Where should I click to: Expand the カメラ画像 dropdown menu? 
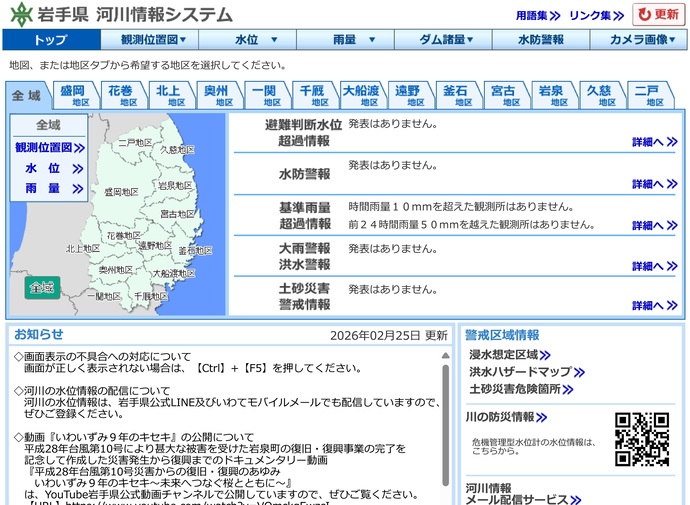pyautogui.click(x=639, y=40)
